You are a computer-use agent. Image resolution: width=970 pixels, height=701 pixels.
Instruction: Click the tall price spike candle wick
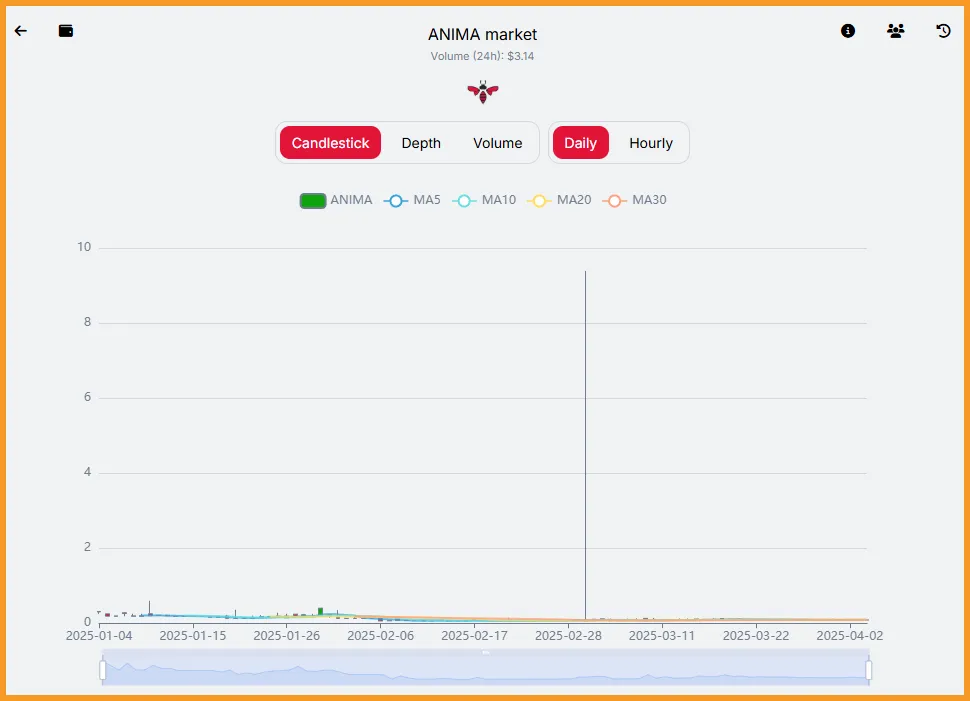click(x=585, y=444)
